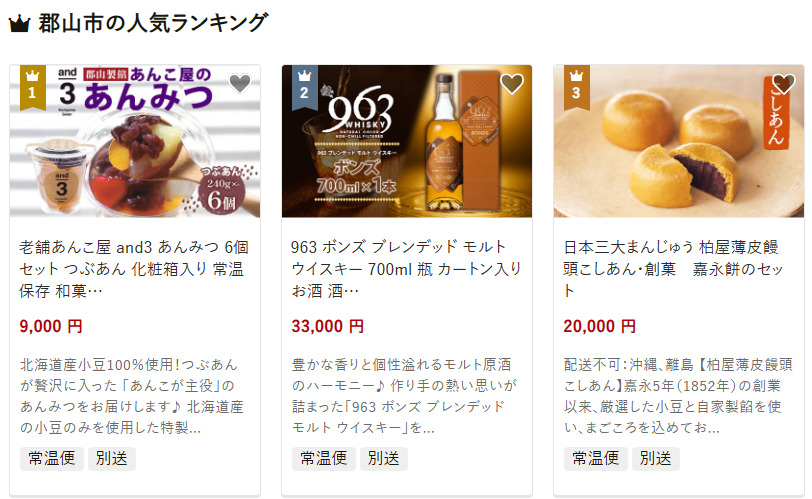The image size is (812, 499).
Task: Open 老舗あんこ屋 and3 あんみつ title link
Action: [x=134, y=269]
